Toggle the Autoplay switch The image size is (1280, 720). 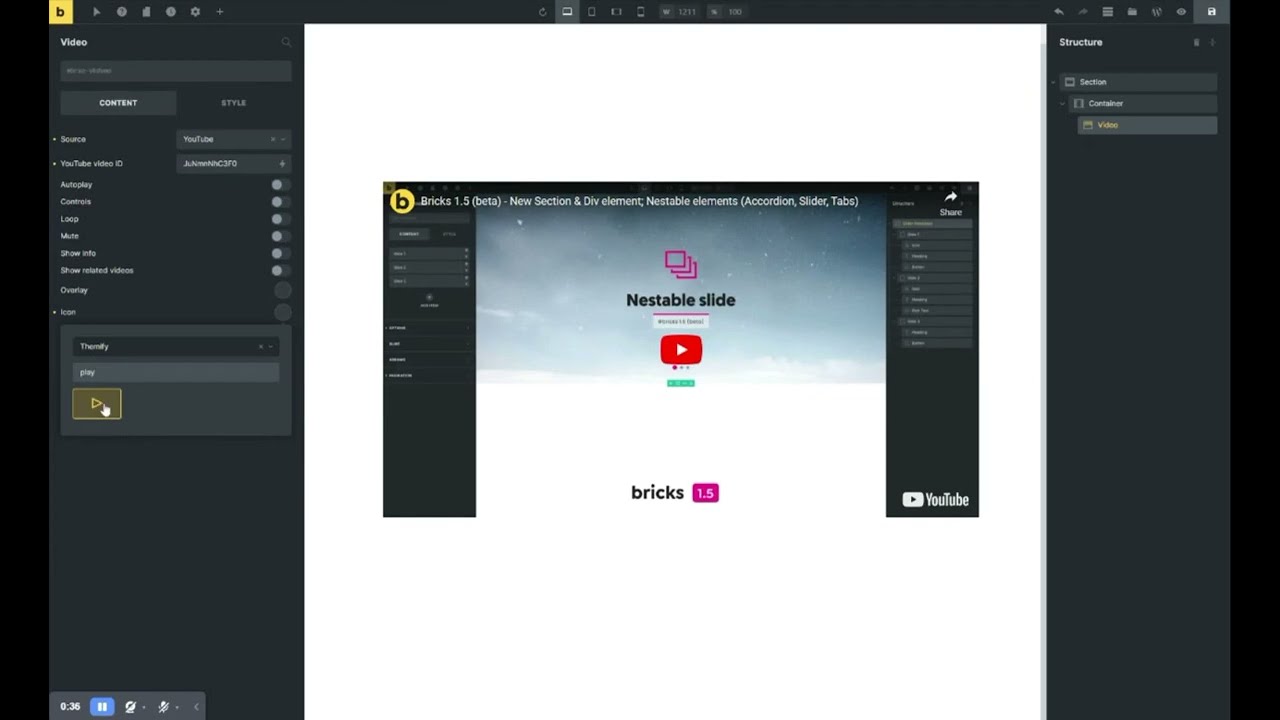point(281,185)
